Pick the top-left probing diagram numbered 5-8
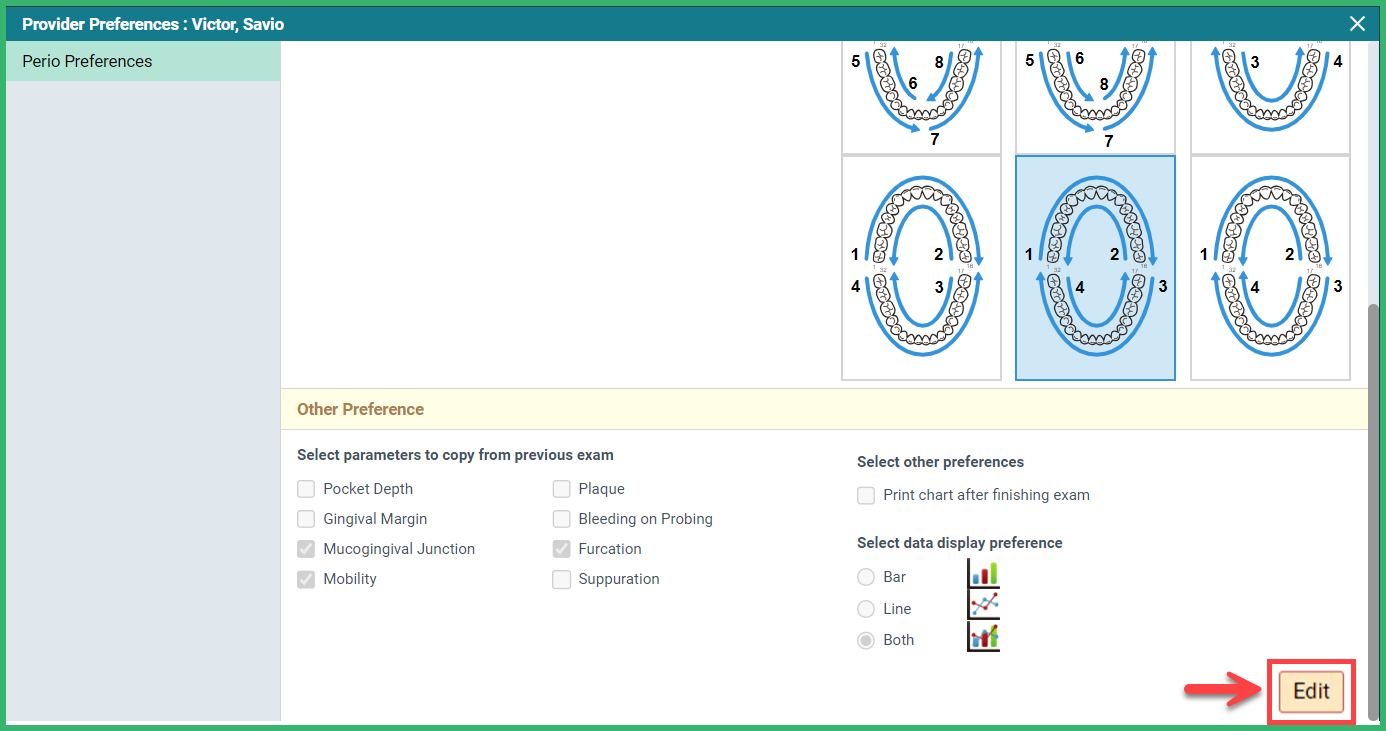This screenshot has height=731, width=1386. tap(921, 97)
